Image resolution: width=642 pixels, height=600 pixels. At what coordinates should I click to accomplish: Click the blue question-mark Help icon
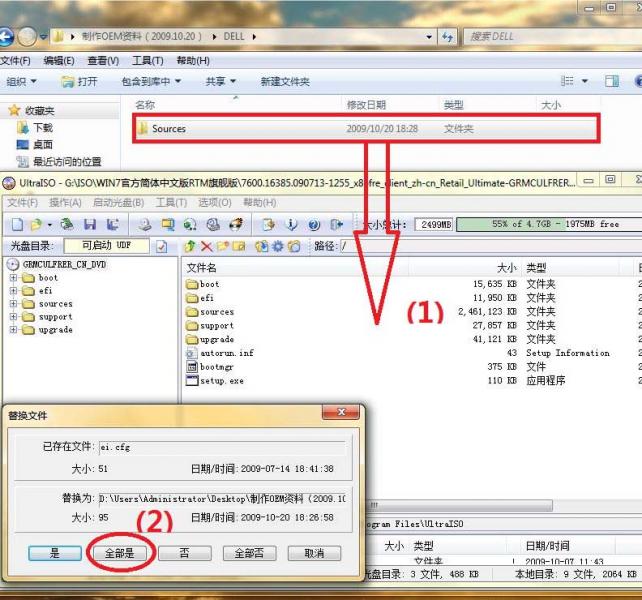[x=314, y=224]
